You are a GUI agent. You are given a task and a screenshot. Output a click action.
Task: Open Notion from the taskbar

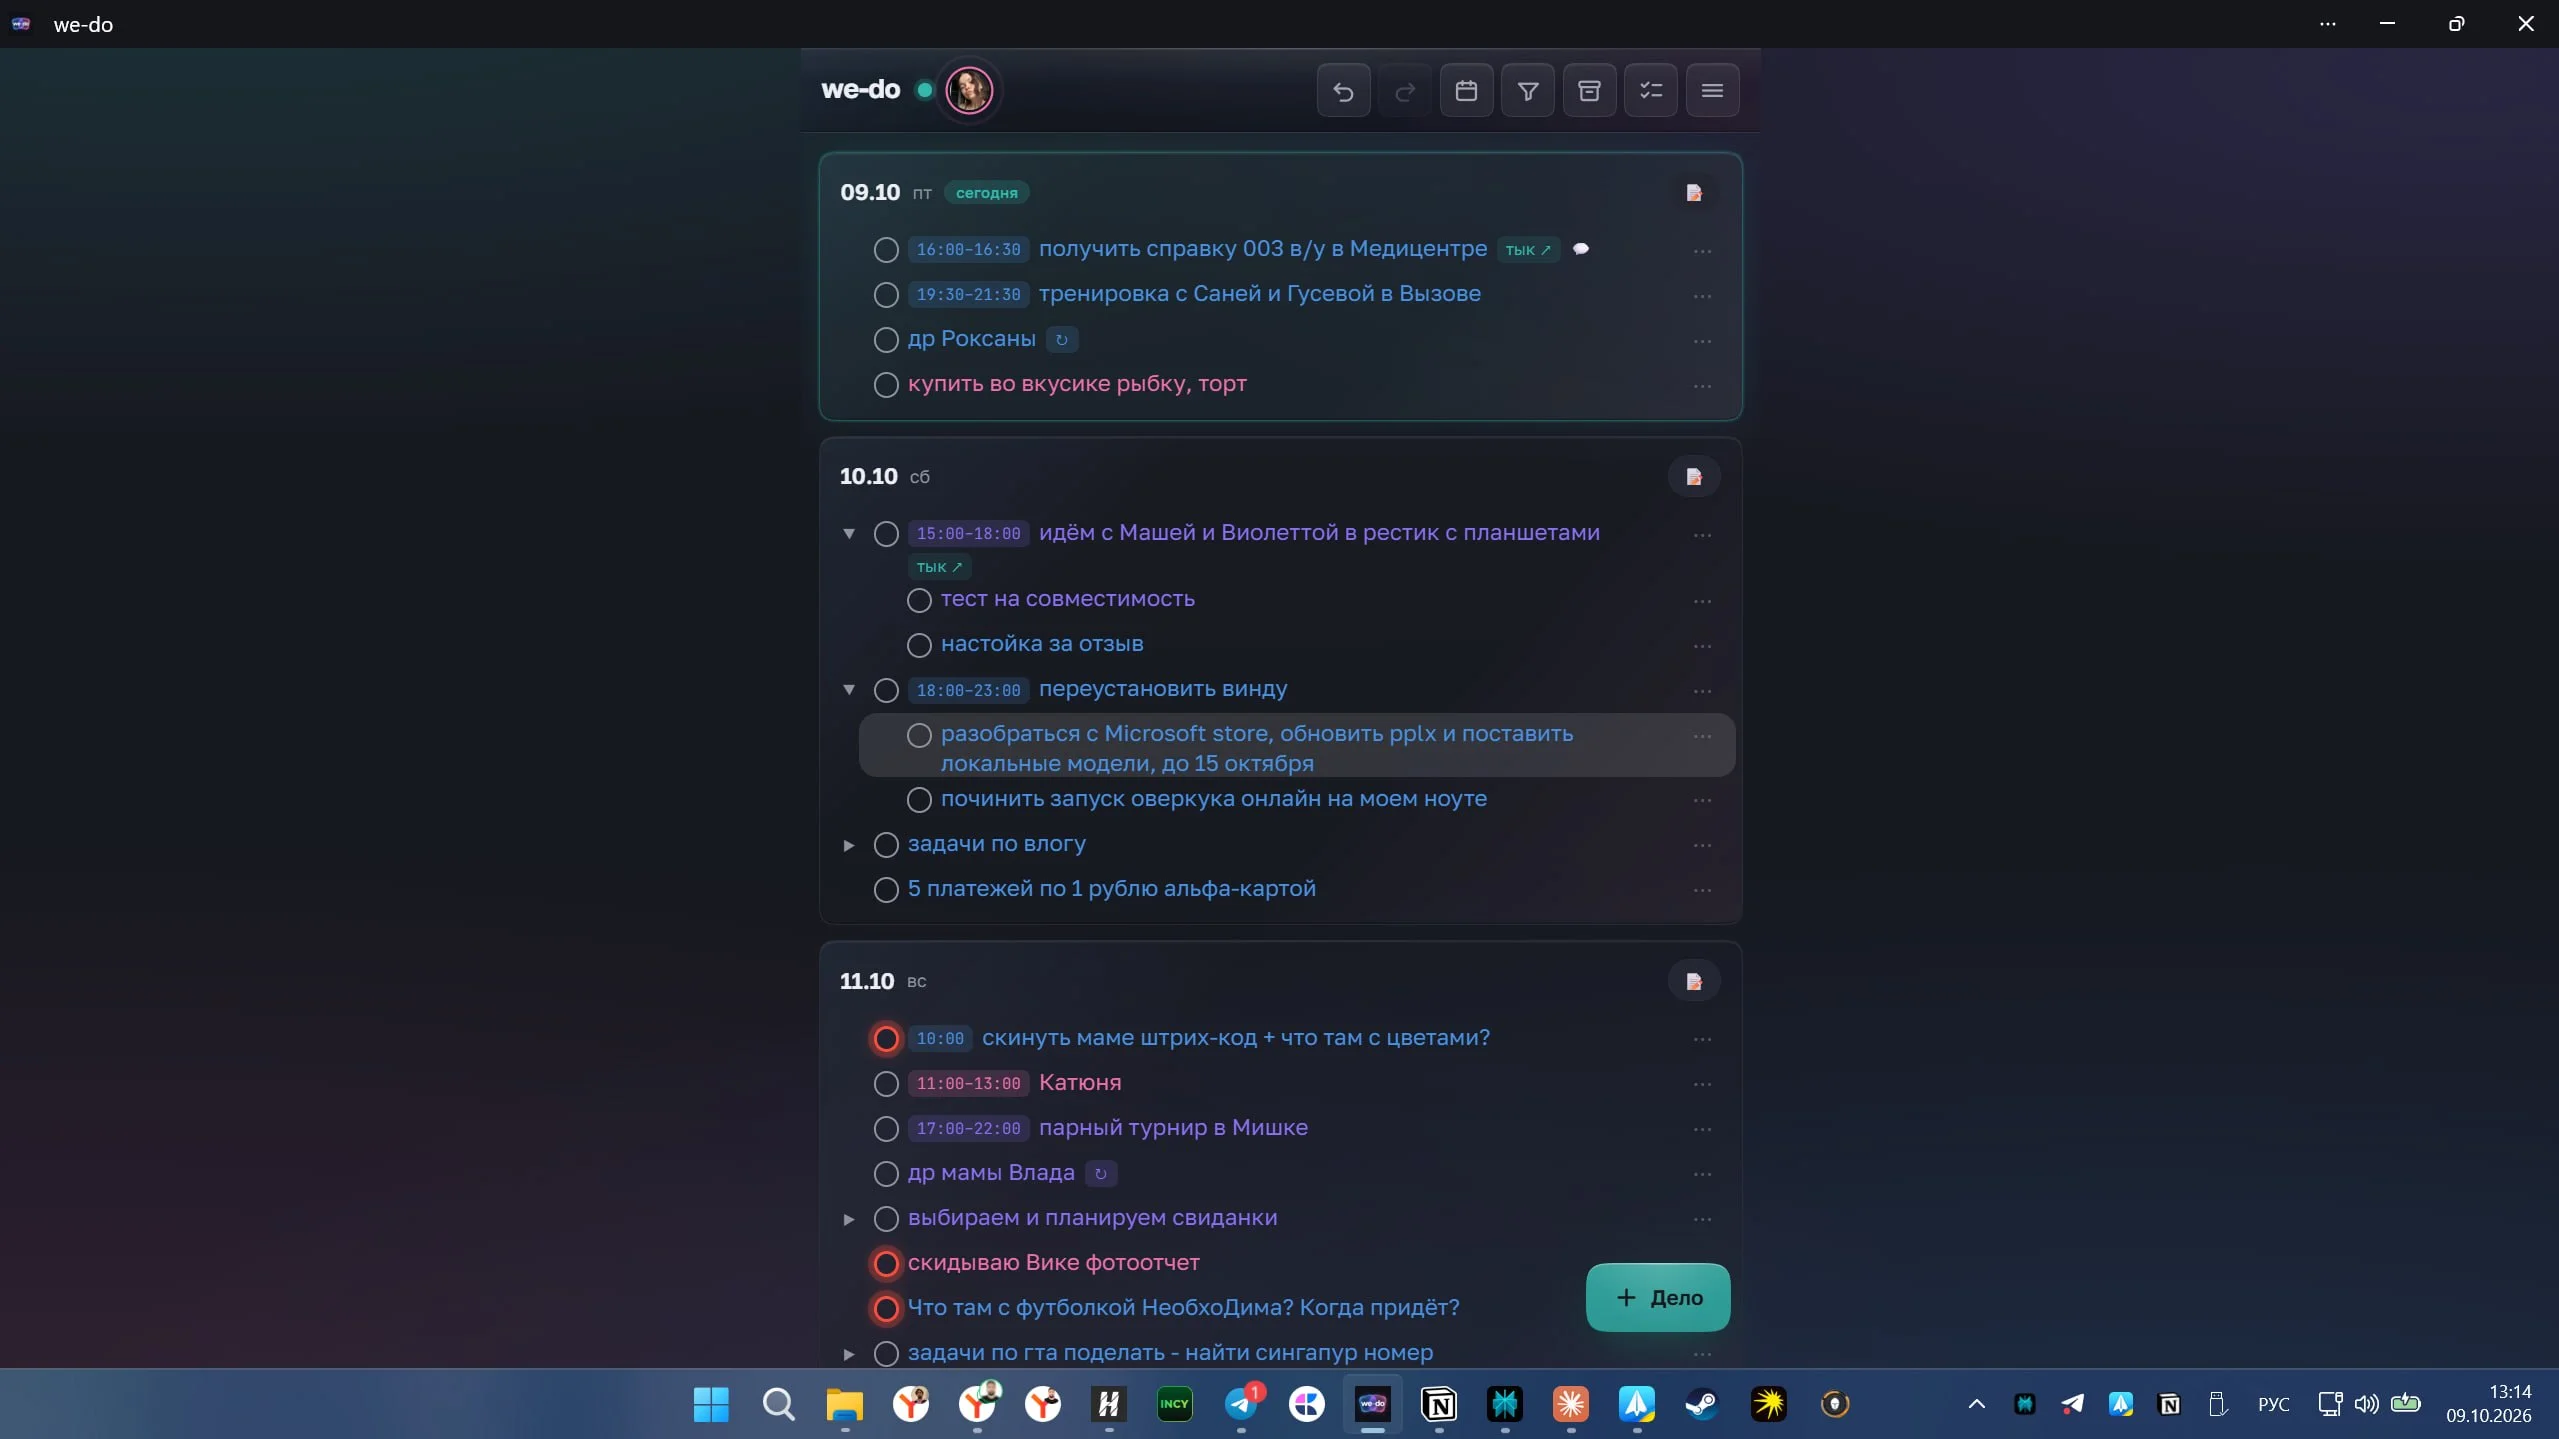coord(1439,1404)
